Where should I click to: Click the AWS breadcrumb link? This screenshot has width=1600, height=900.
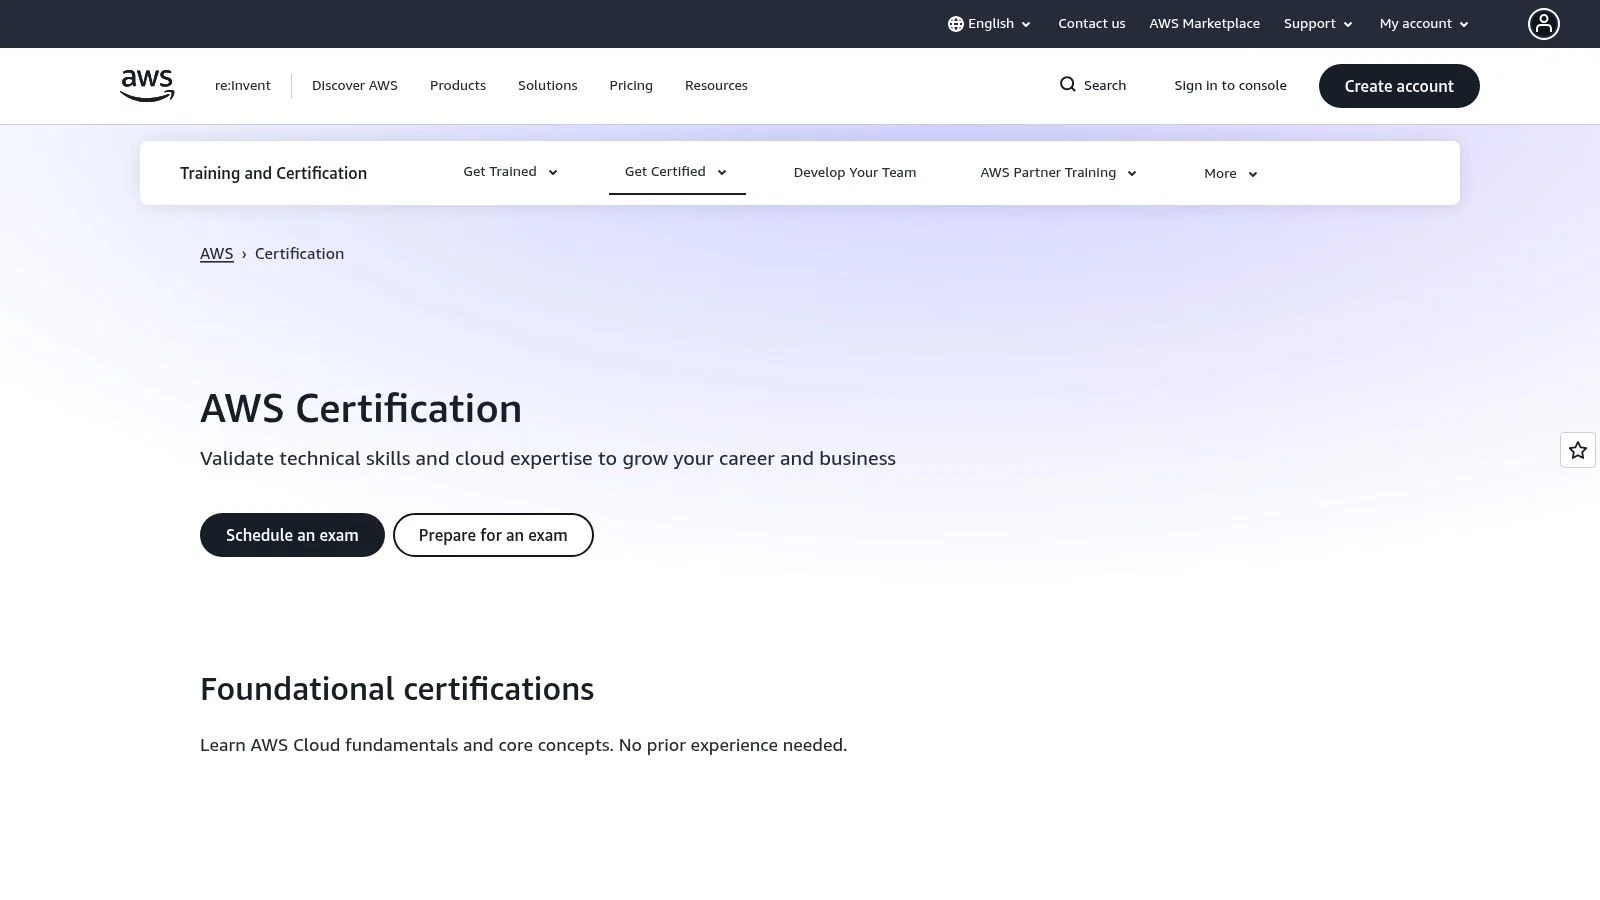pyautogui.click(x=217, y=254)
